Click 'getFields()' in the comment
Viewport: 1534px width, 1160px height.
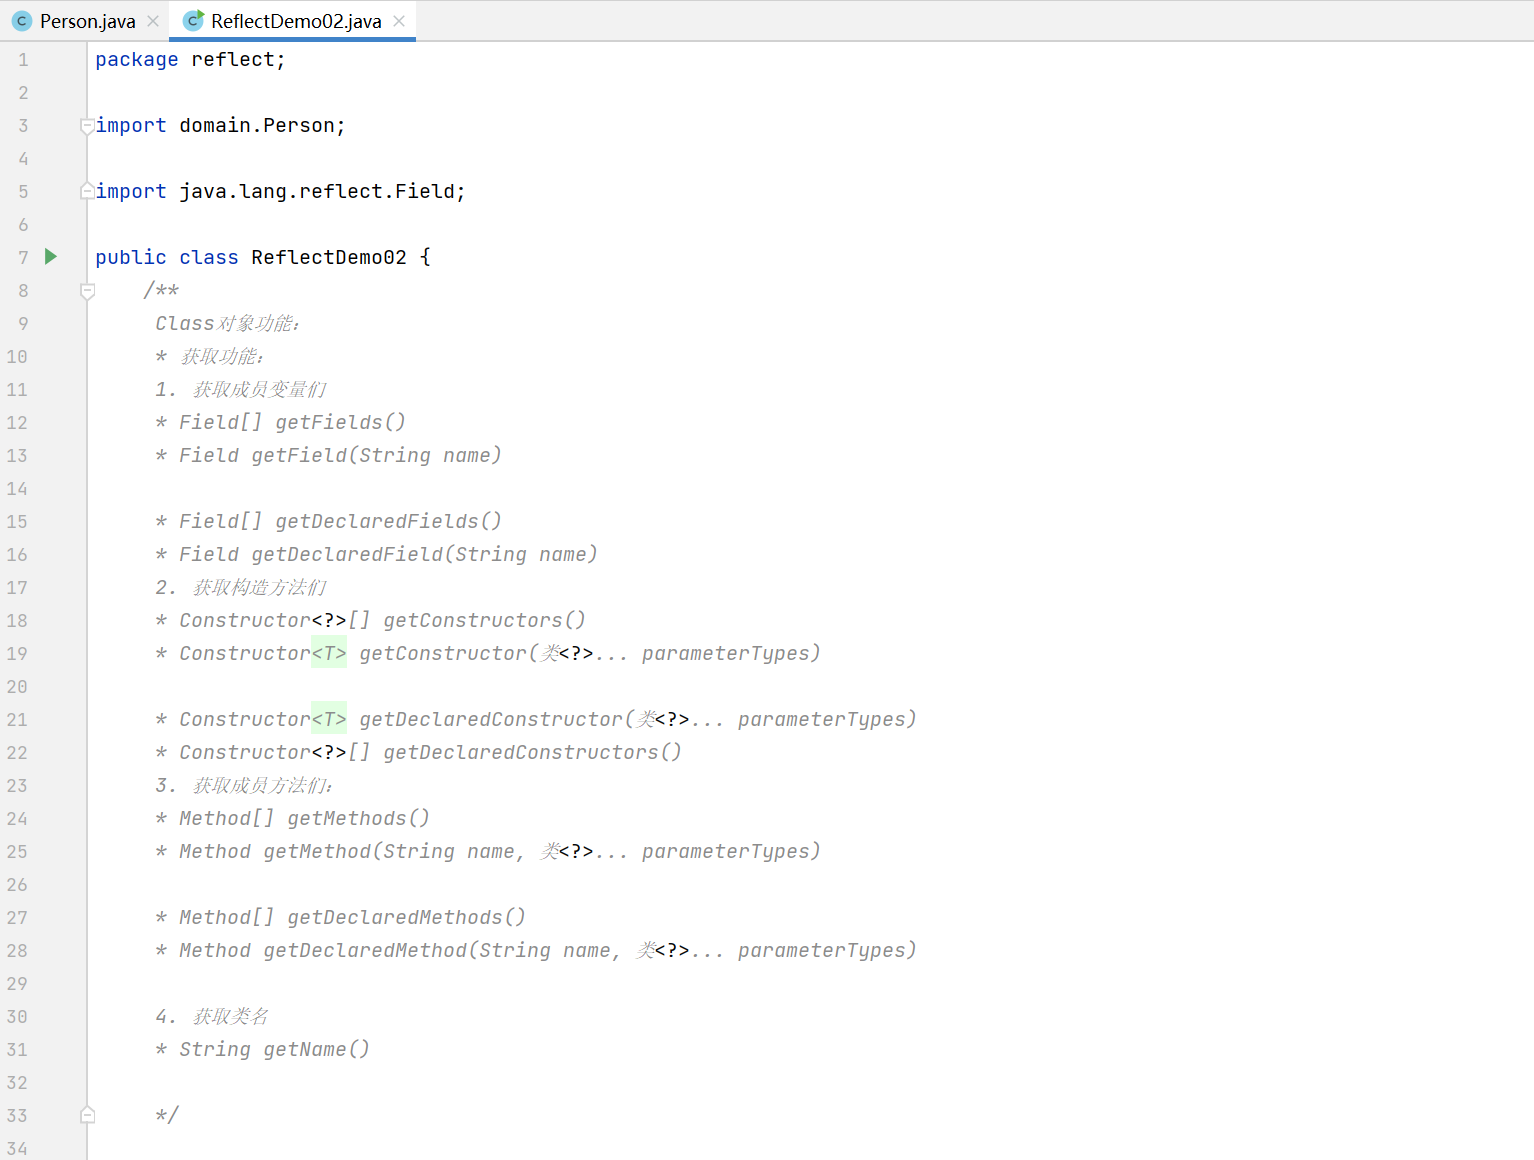click(341, 423)
